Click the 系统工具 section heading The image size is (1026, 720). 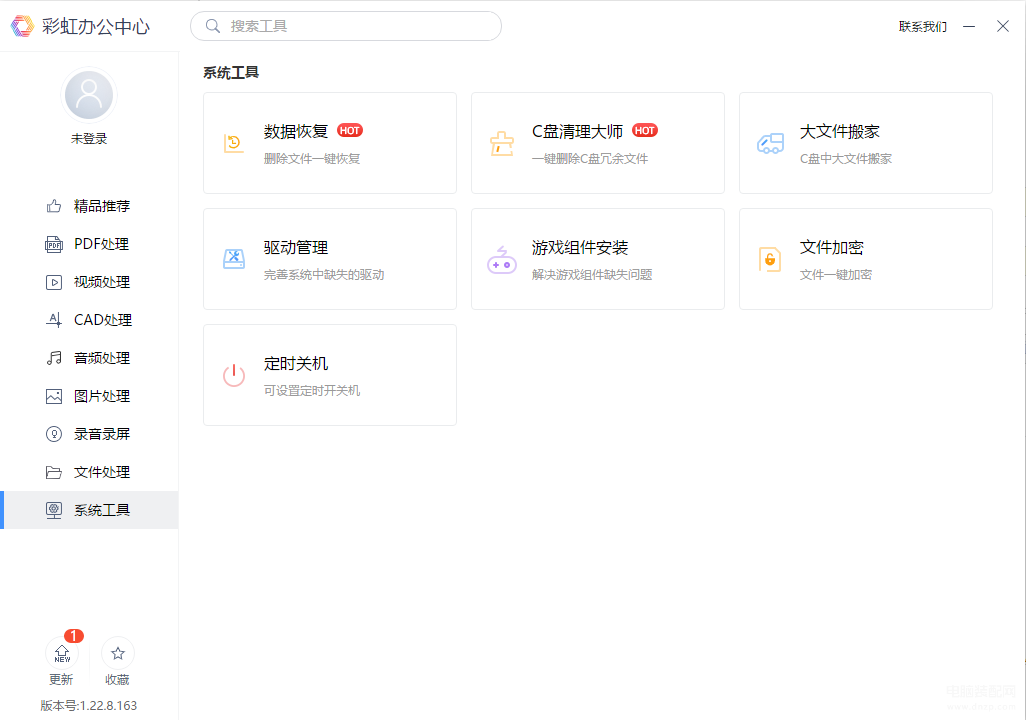click(231, 73)
